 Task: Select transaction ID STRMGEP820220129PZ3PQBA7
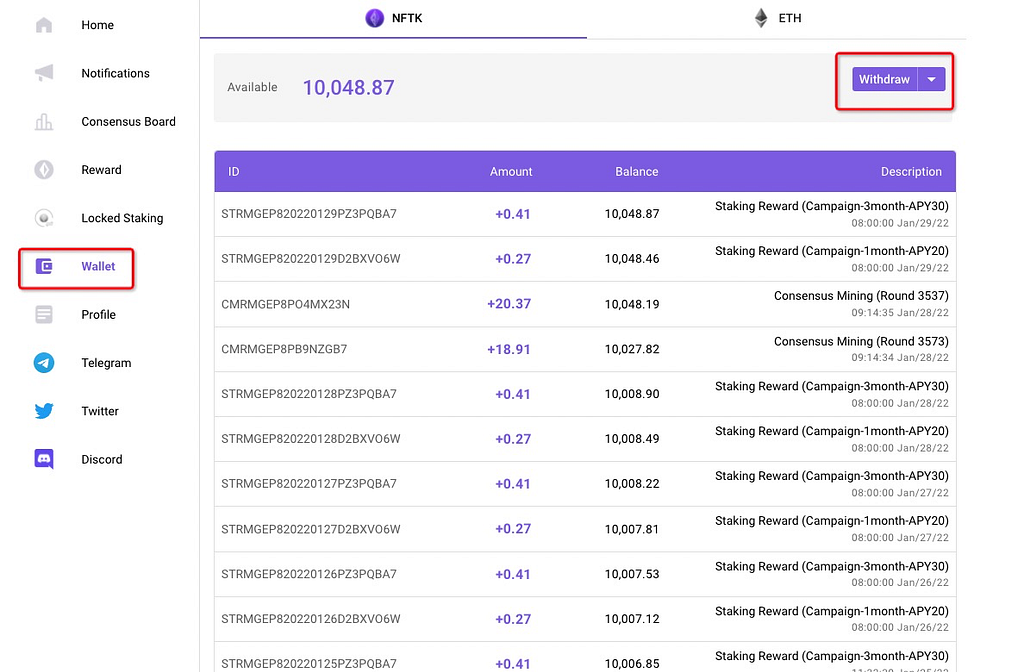coord(309,214)
